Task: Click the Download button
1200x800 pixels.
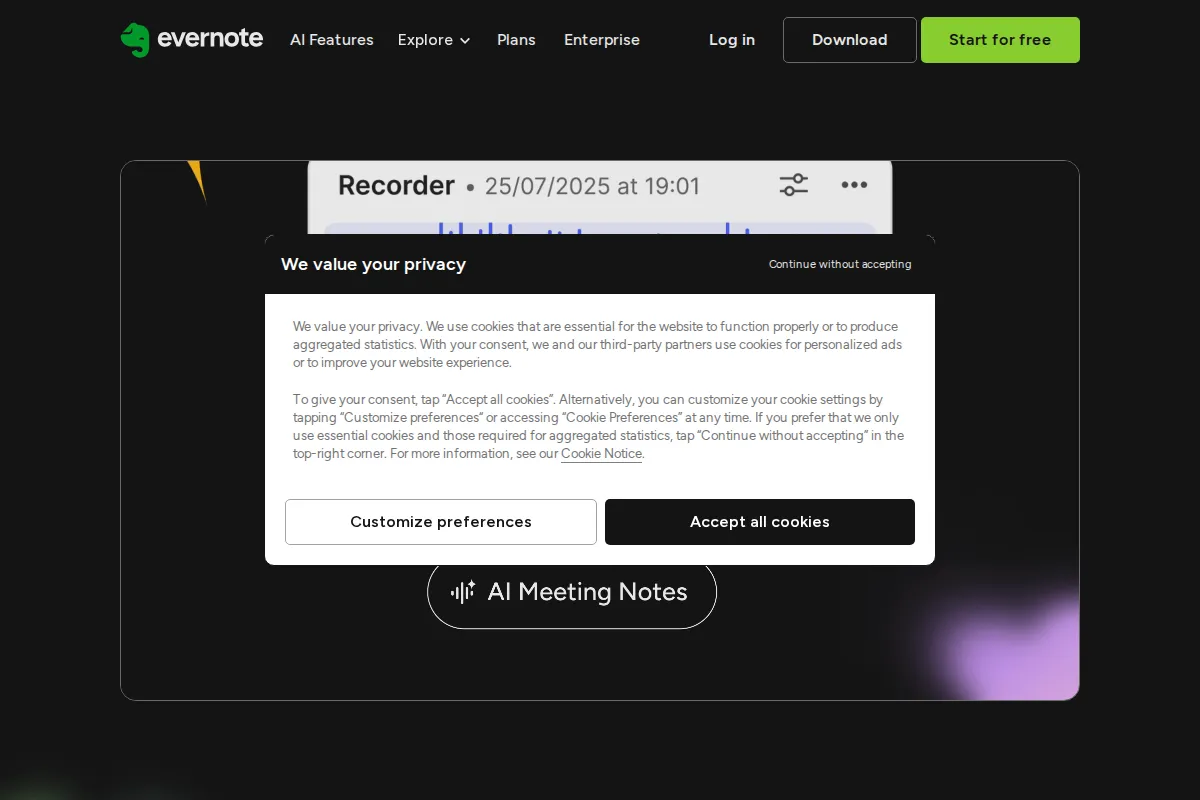Action: pos(849,40)
